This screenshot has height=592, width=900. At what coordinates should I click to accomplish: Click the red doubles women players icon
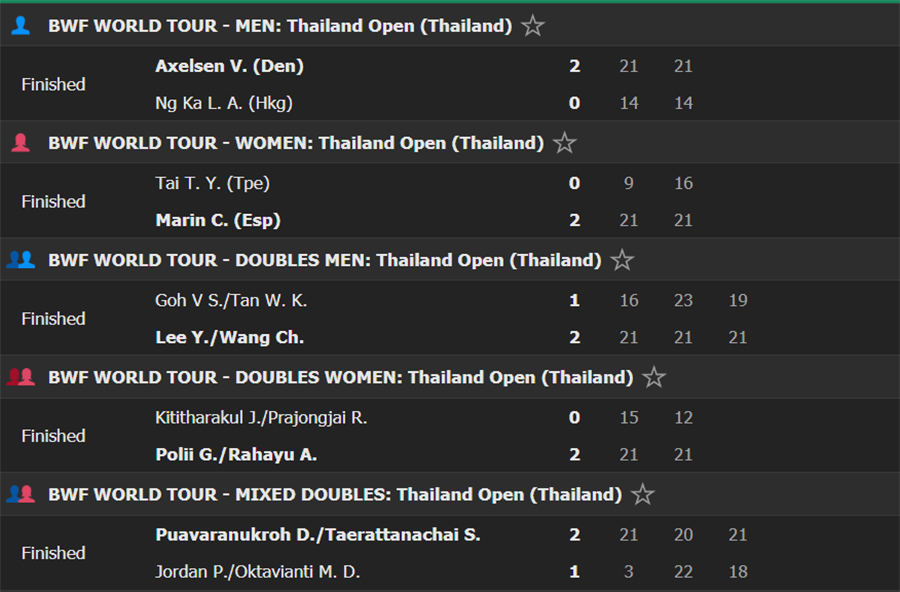(21, 377)
